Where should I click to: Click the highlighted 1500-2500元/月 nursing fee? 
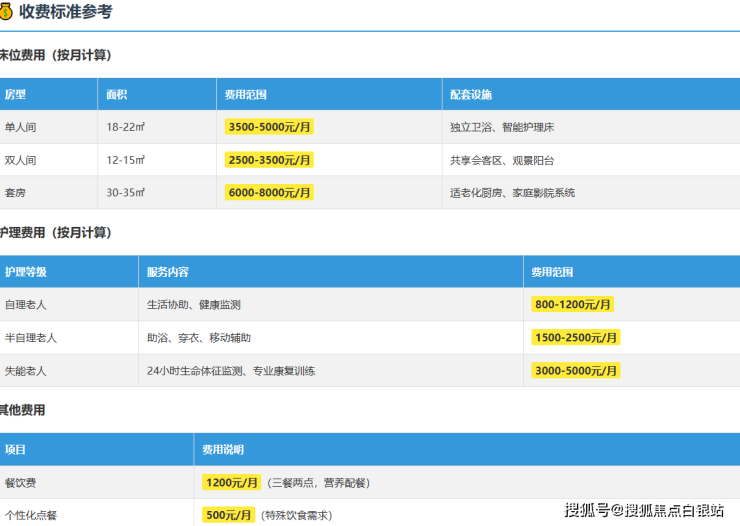(x=576, y=338)
